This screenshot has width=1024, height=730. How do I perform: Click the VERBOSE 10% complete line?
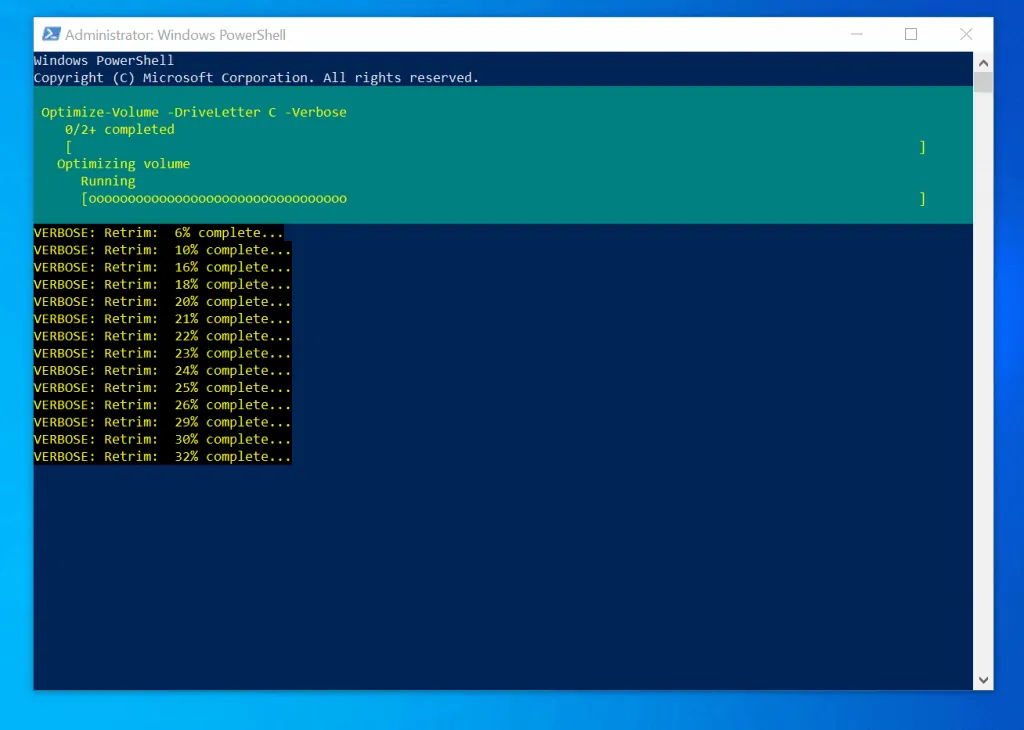160,249
